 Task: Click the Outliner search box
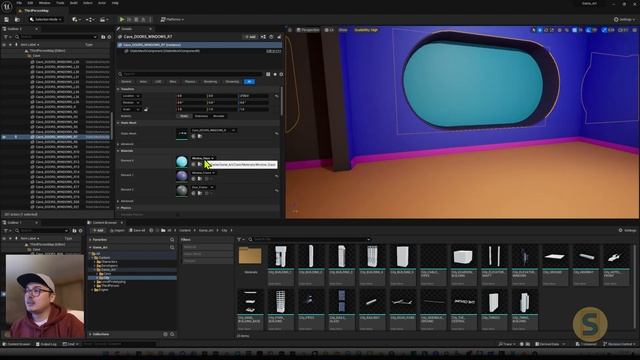56,37
